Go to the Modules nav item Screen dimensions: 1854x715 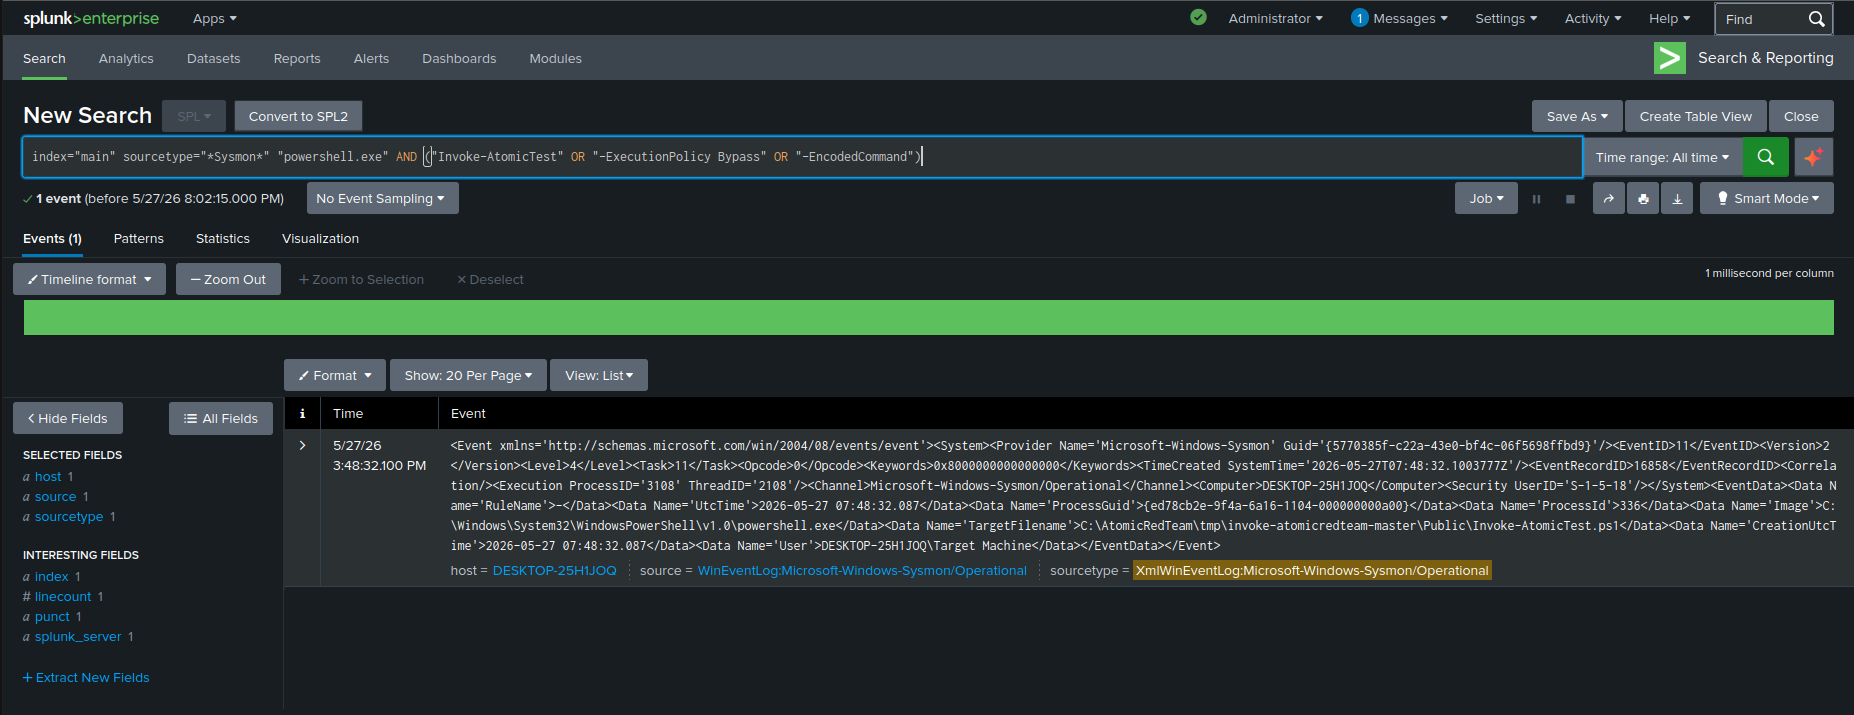coord(555,58)
